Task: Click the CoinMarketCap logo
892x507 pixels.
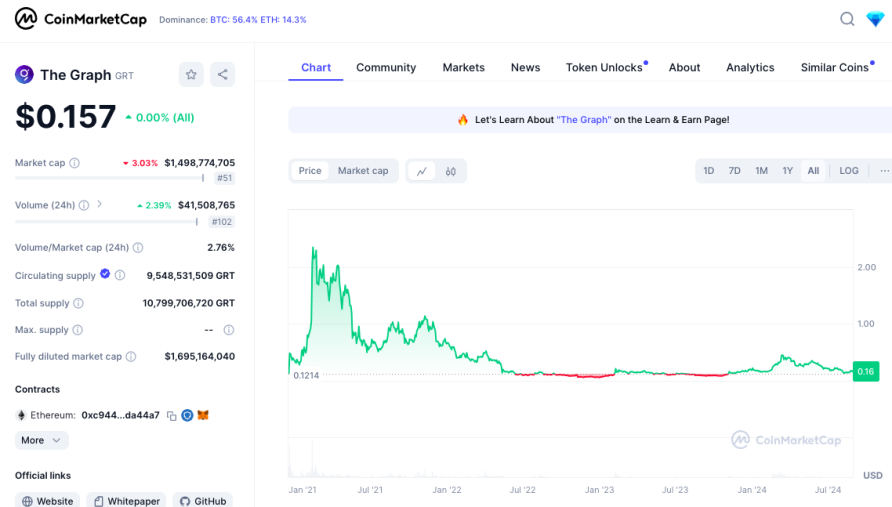Action: click(81, 19)
